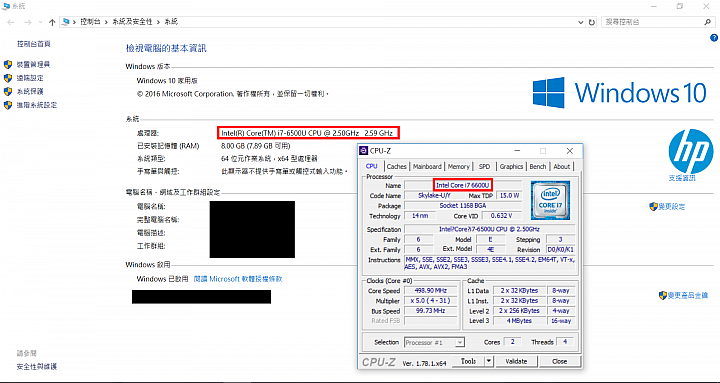Image resolution: width=720 pixels, height=383 pixels.
Task: Open 安全性與維護 link at bottom left
Action: pyautogui.click(x=37, y=366)
